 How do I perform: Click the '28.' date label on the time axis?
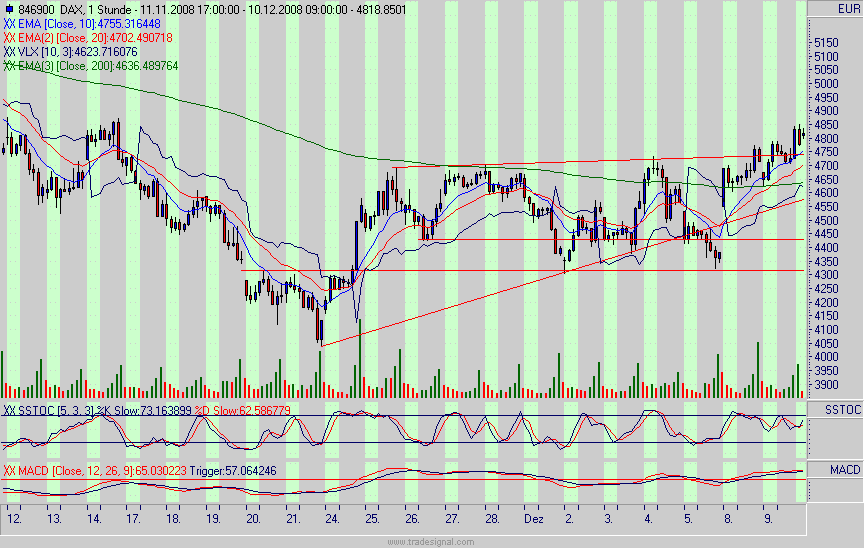pos(492,519)
